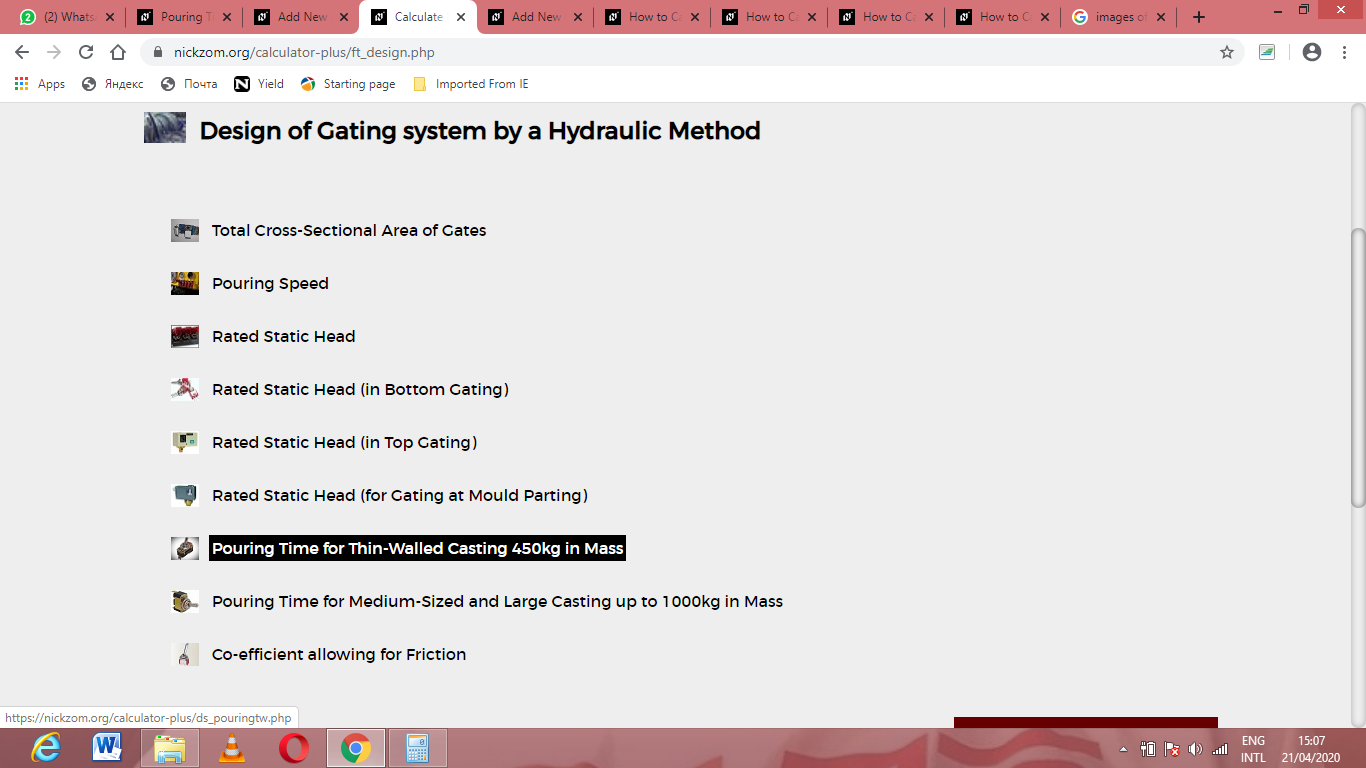The width and height of the screenshot is (1366, 768).
Task: Open a new tab with the plus button
Action: point(1199,17)
